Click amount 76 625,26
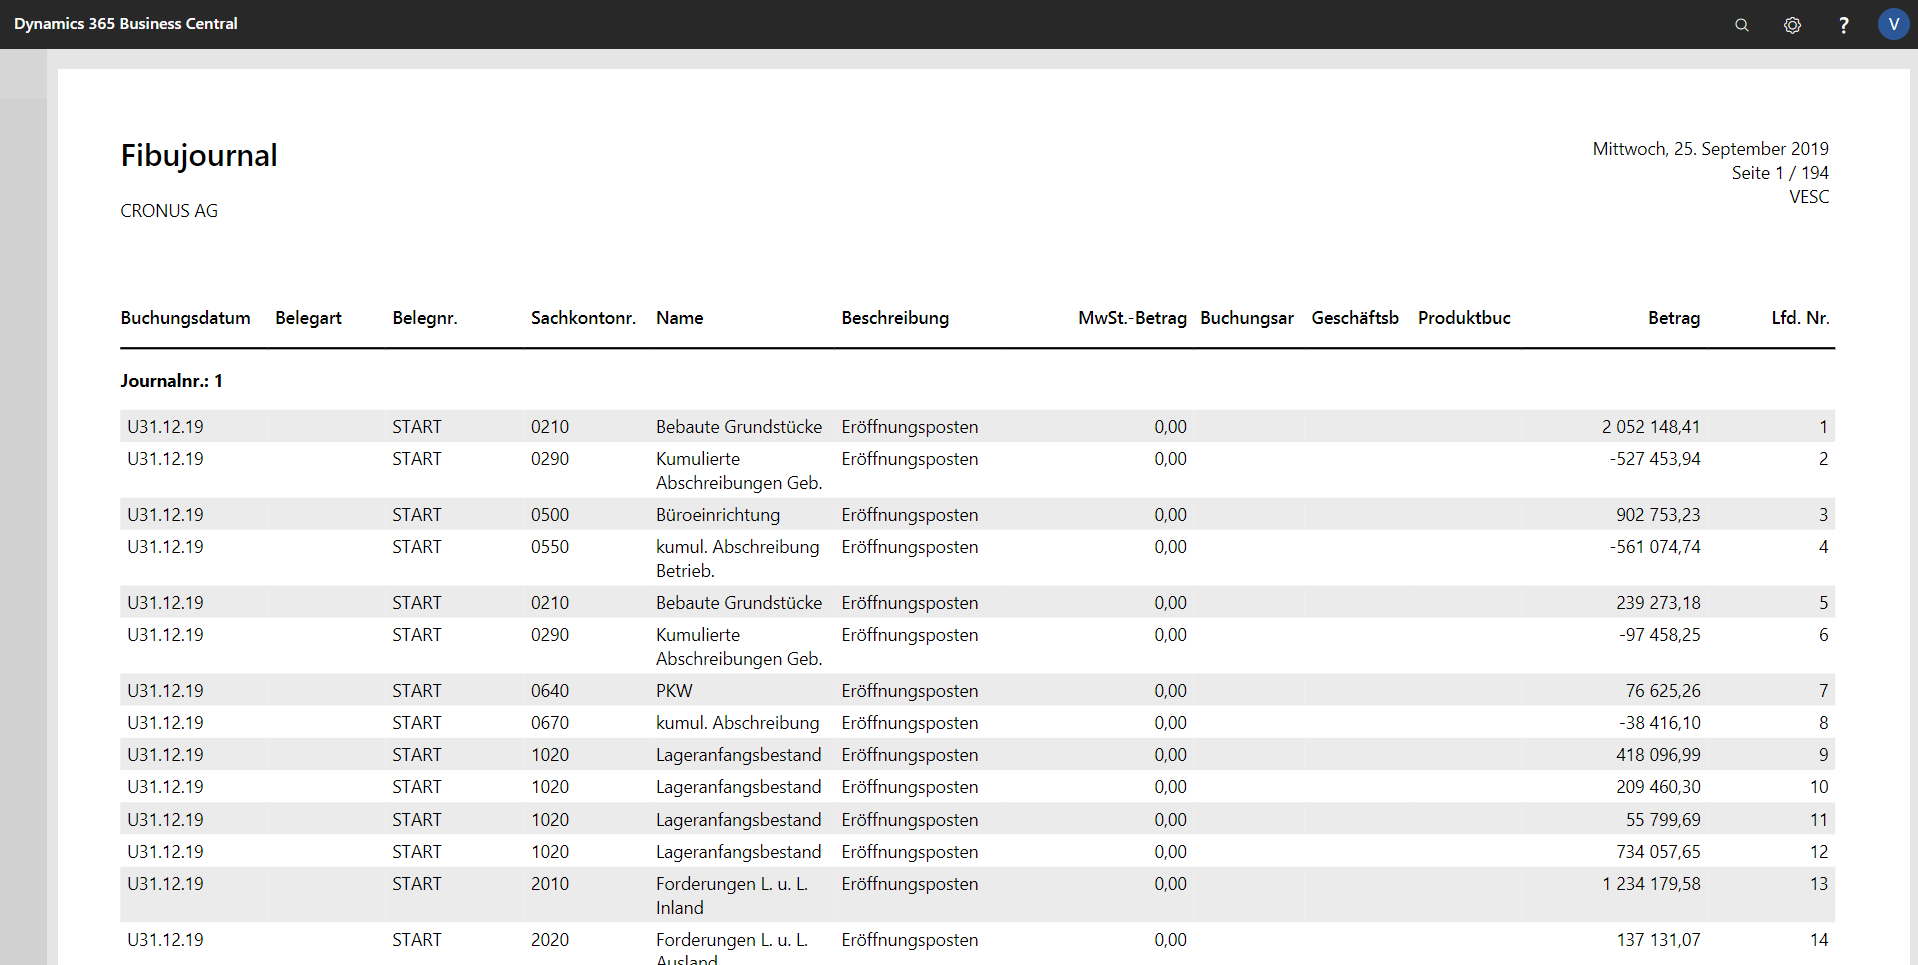The height and width of the screenshot is (965, 1918). [1663, 691]
